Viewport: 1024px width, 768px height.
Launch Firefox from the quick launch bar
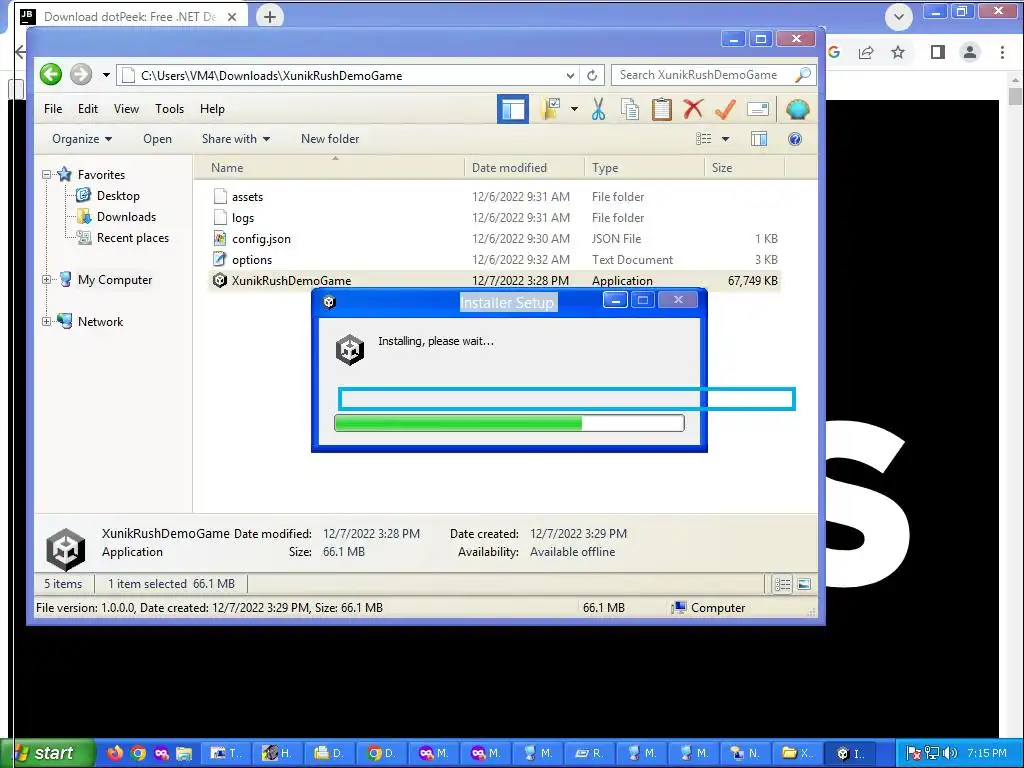[x=116, y=753]
